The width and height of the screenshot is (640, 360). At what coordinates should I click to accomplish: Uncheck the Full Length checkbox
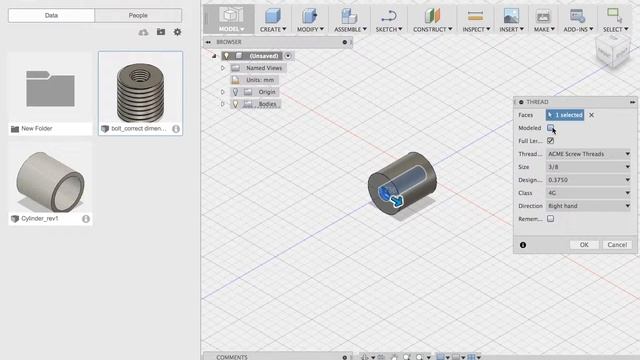(x=550, y=141)
